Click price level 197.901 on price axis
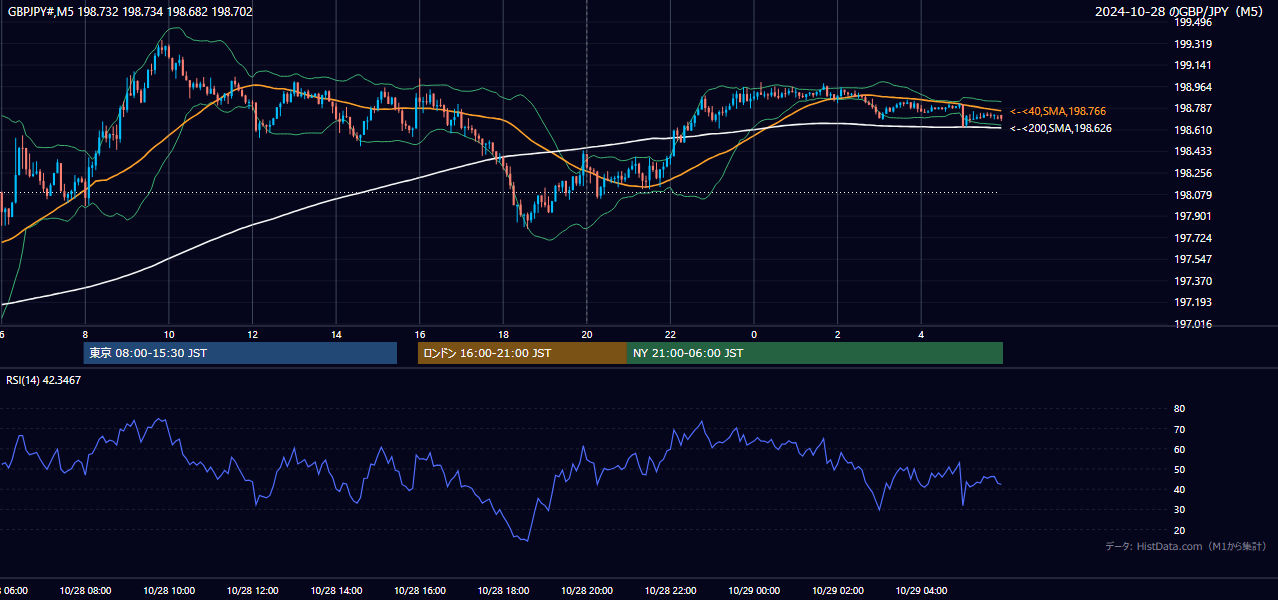 click(x=1193, y=216)
